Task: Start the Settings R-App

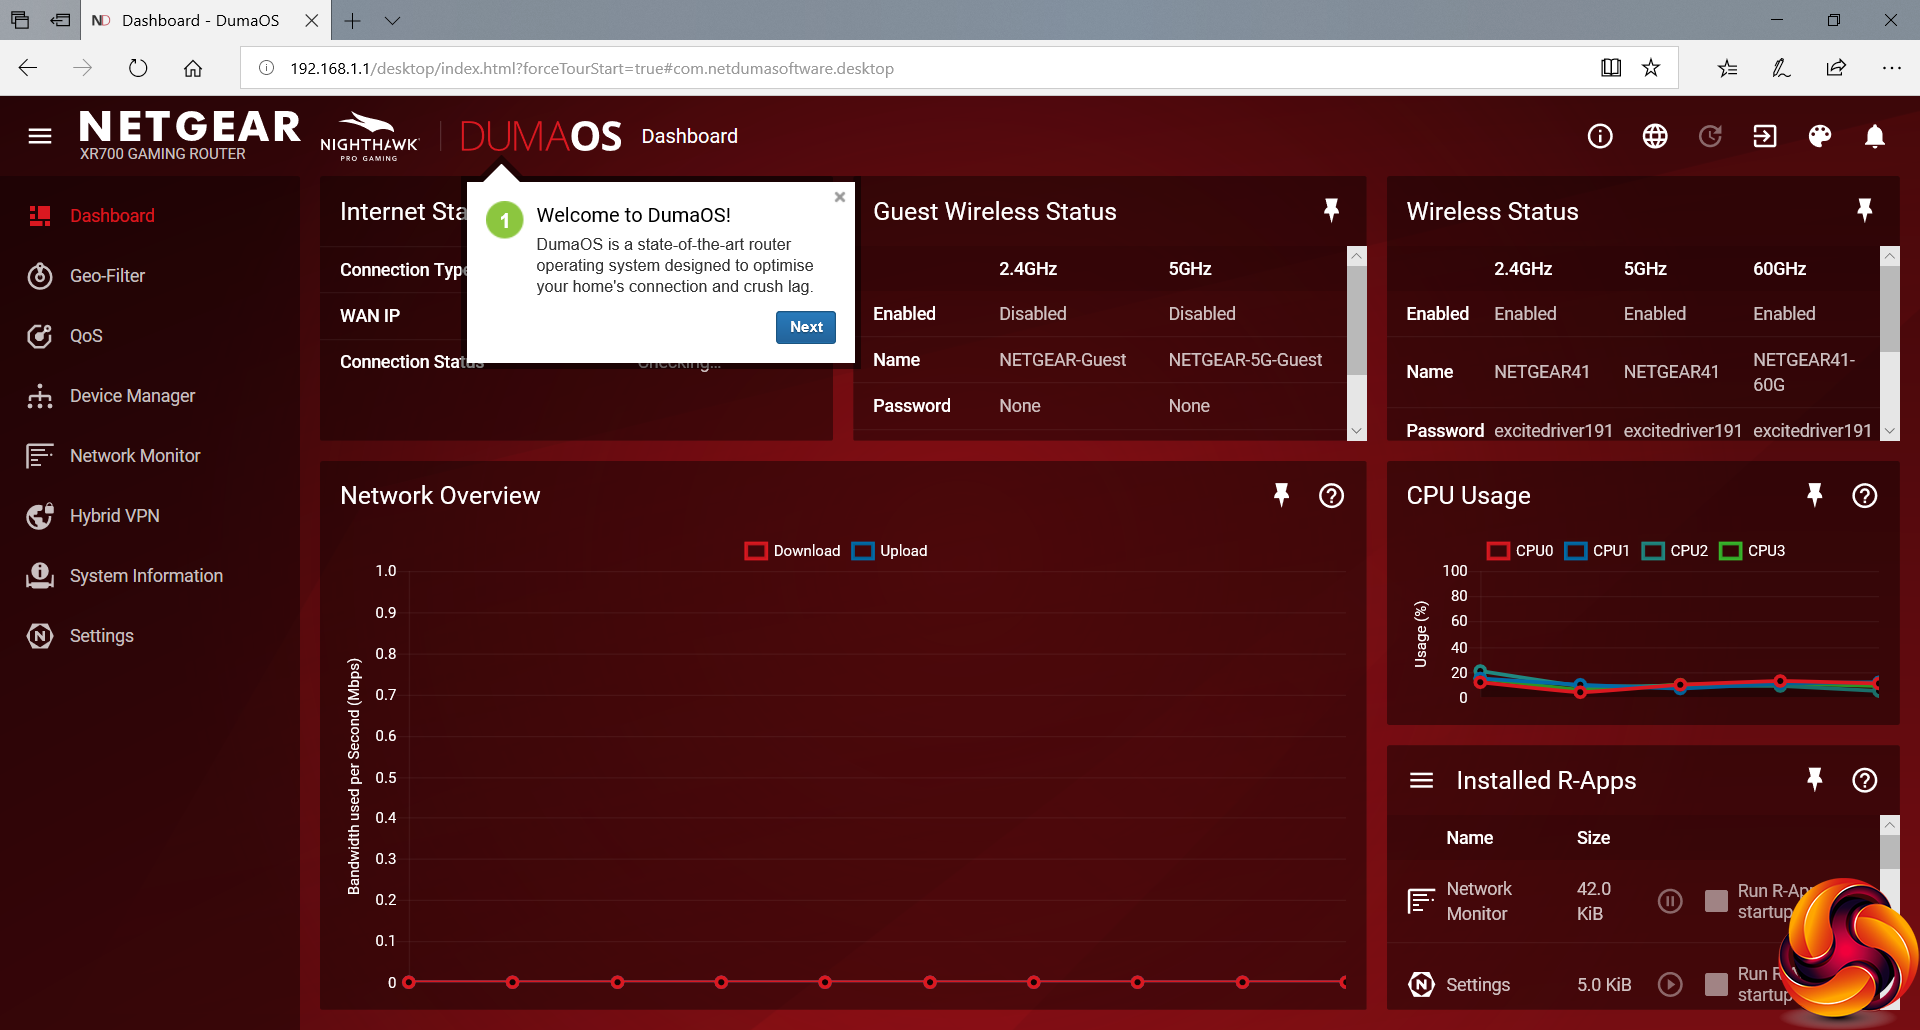Action: tap(1670, 984)
